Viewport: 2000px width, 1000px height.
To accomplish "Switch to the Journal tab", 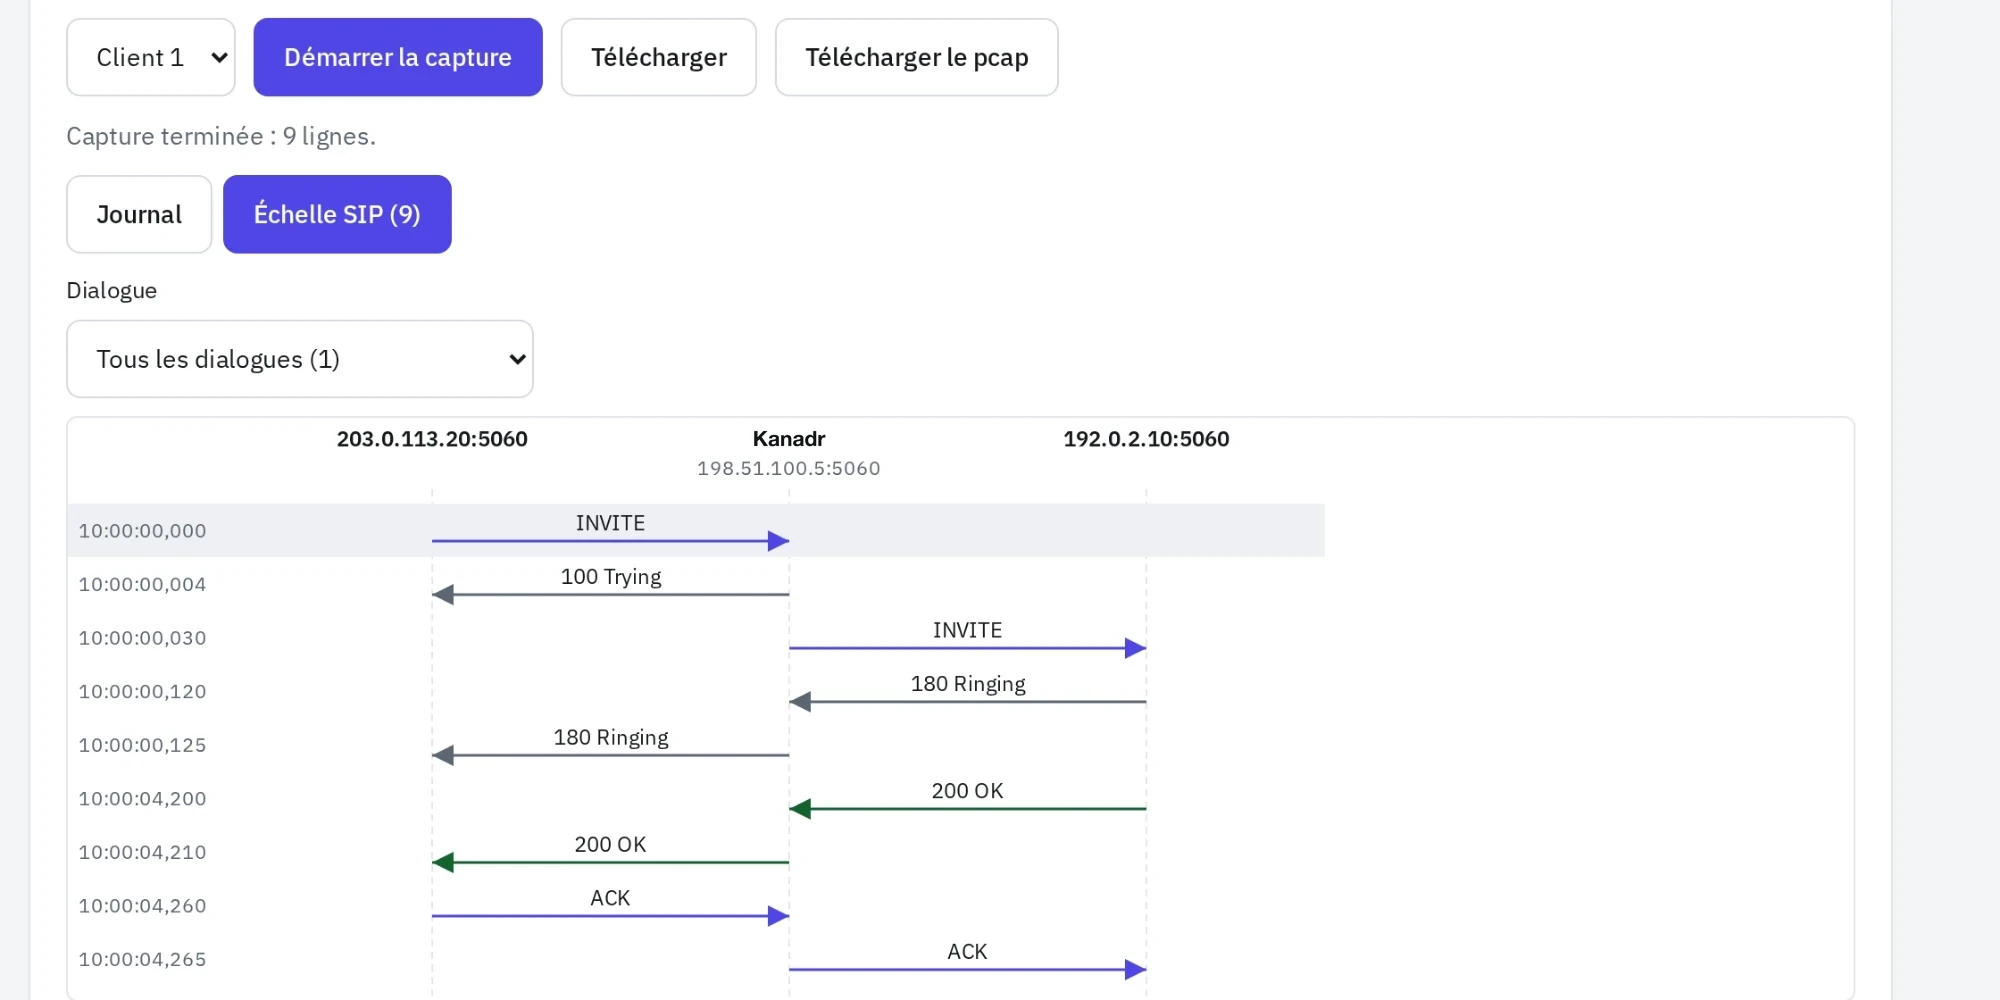I will [139, 214].
